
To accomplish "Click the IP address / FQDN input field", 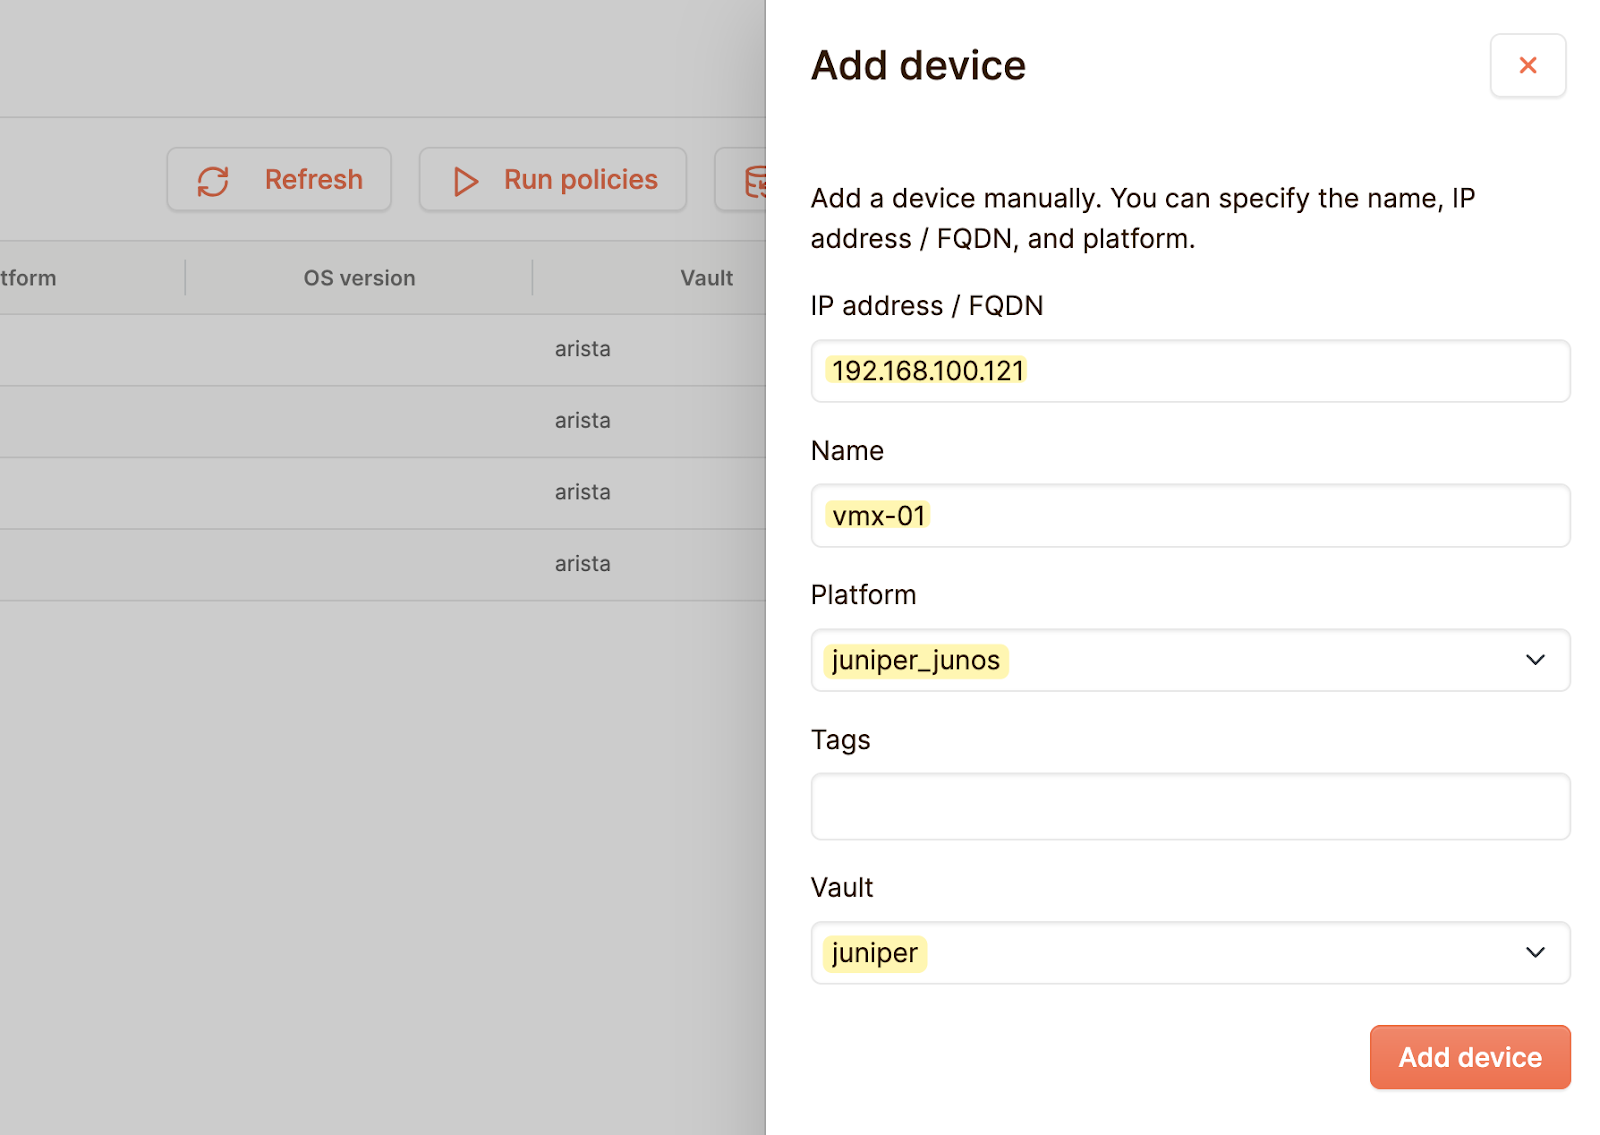I will point(1190,371).
